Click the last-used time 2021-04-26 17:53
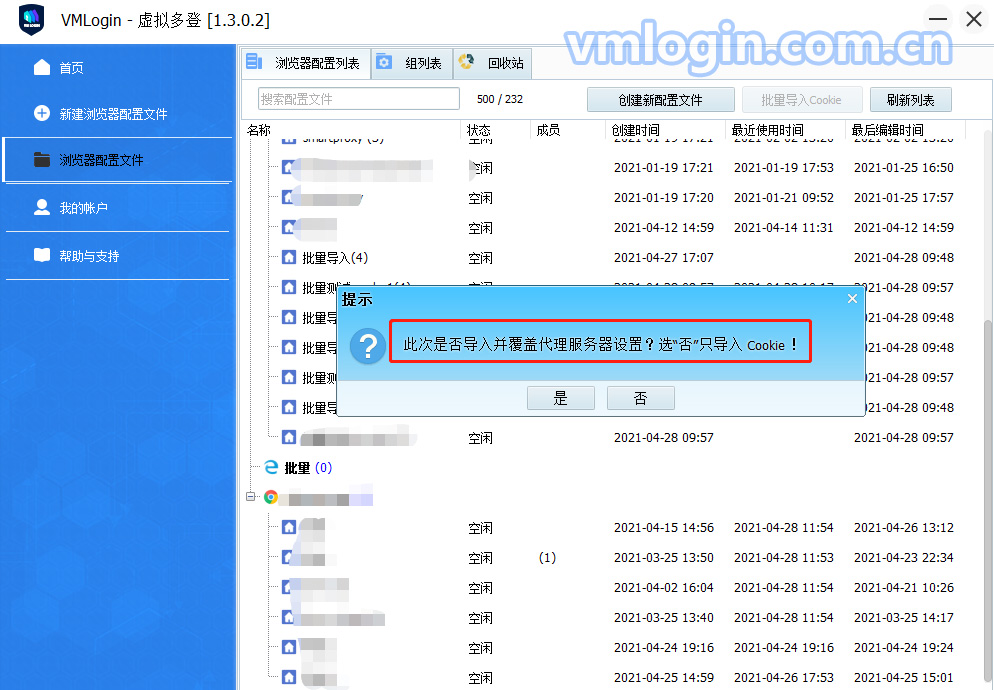The height and width of the screenshot is (690, 994). [784, 678]
